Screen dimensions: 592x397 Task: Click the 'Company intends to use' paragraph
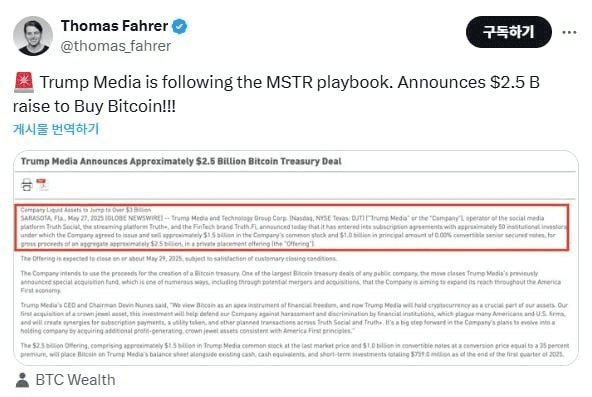coord(291,282)
